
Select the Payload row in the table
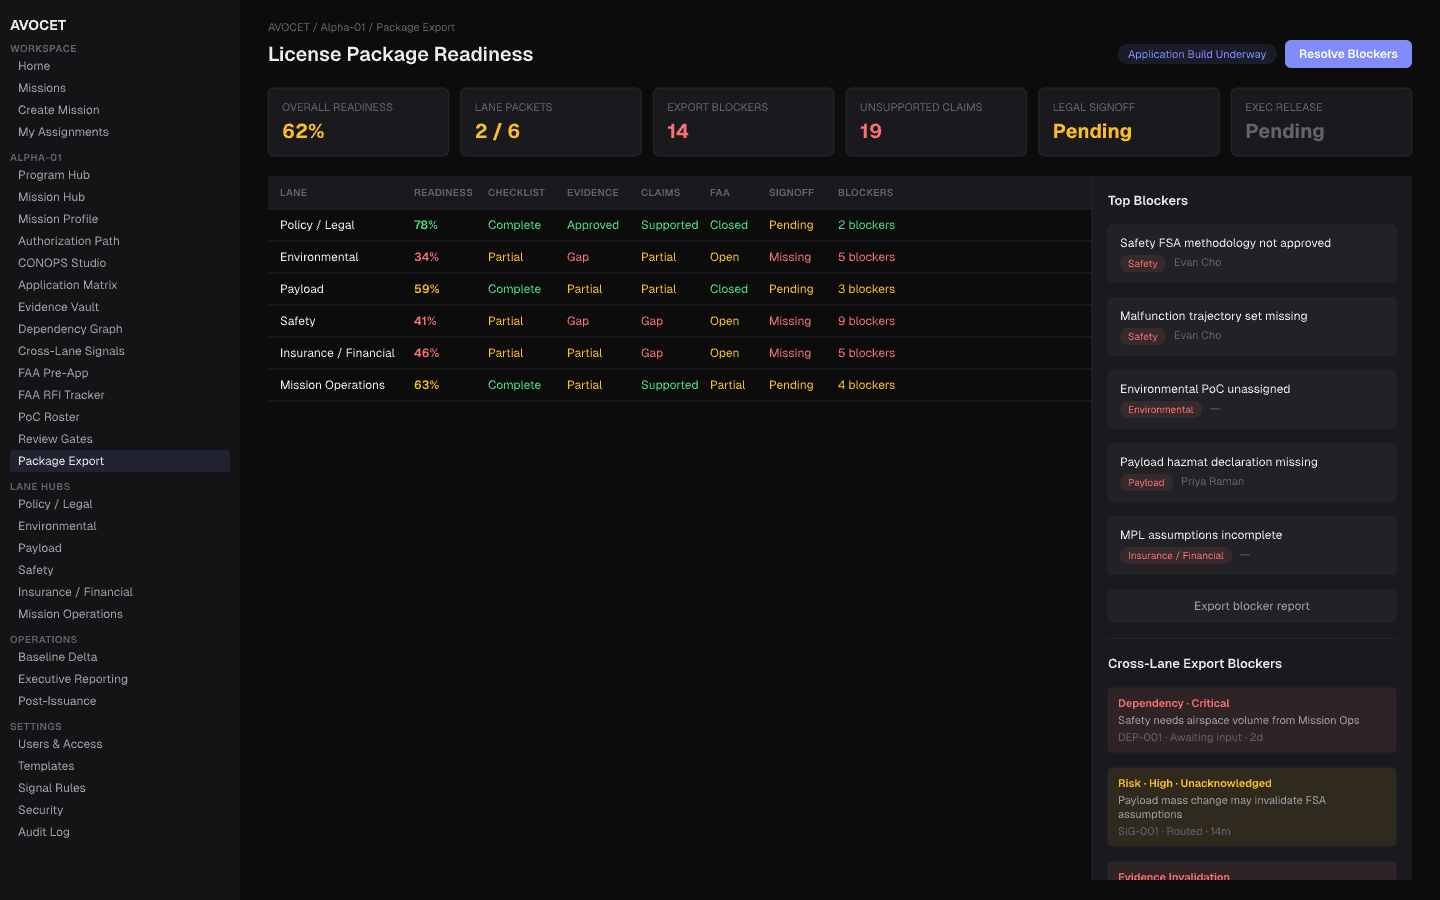pos(680,289)
